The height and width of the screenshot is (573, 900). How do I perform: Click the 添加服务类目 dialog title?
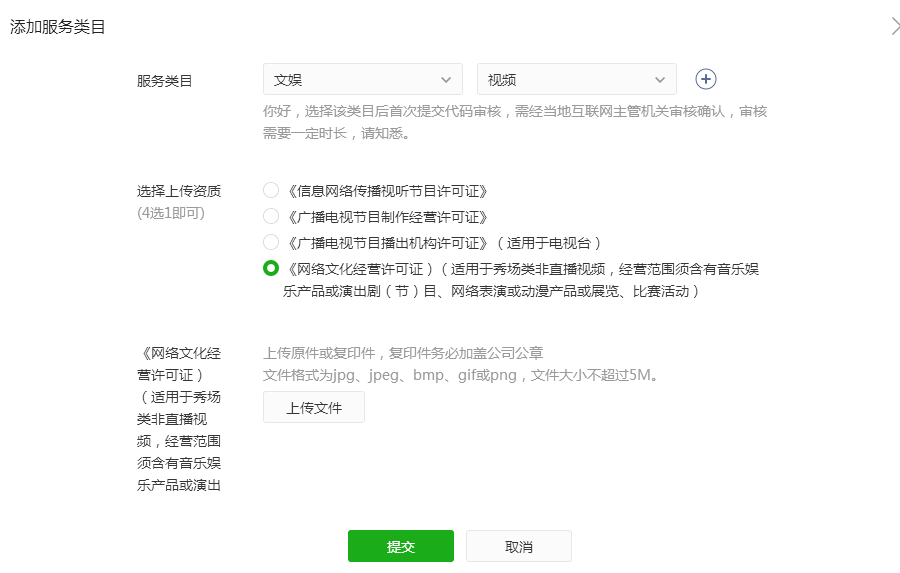click(57, 27)
